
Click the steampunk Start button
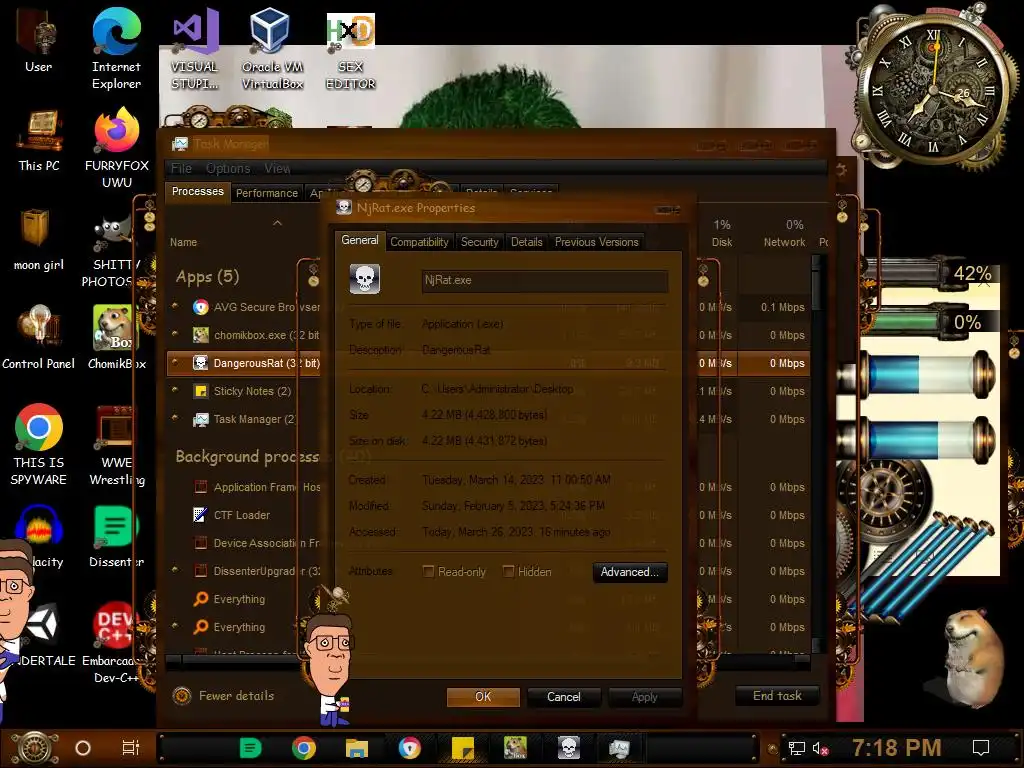pos(35,748)
